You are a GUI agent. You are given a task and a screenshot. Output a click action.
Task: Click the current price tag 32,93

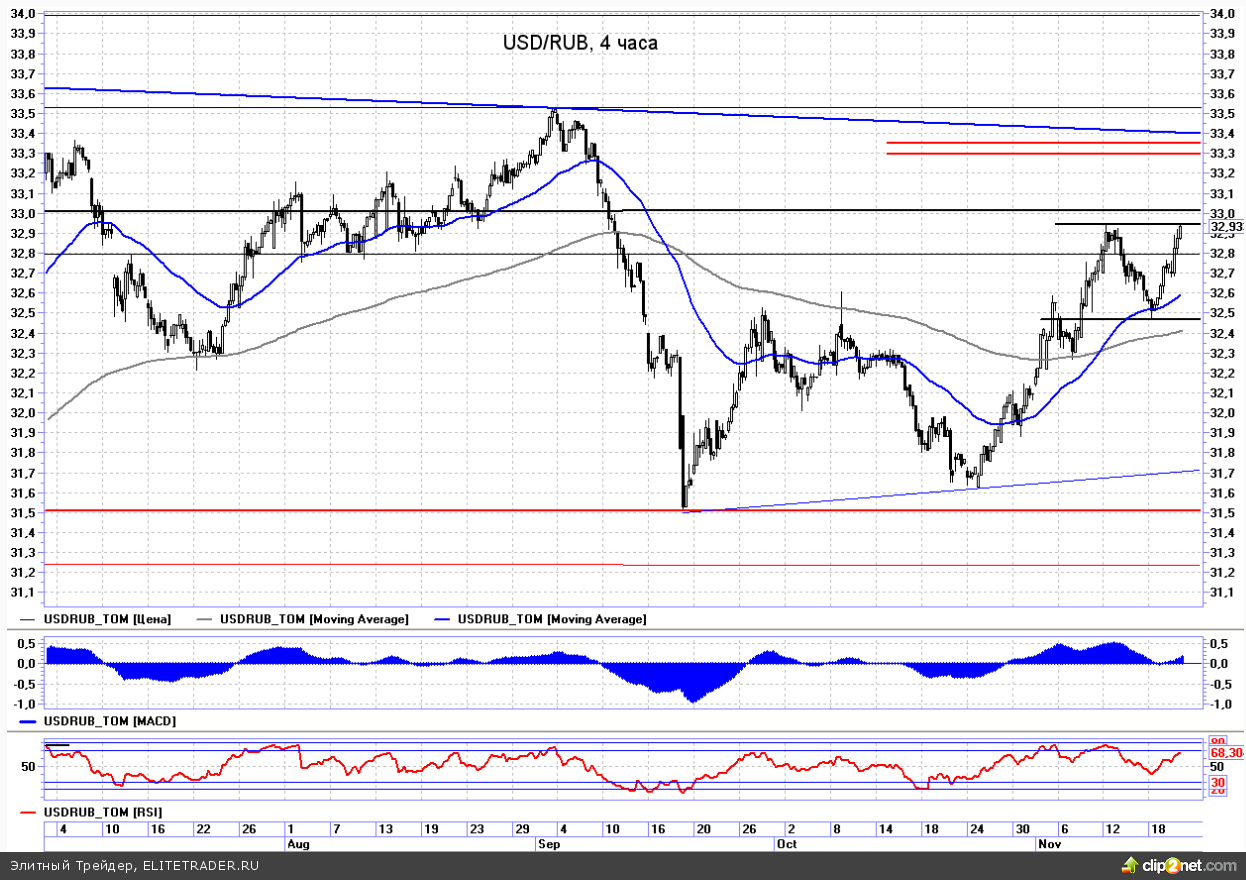coord(1225,227)
